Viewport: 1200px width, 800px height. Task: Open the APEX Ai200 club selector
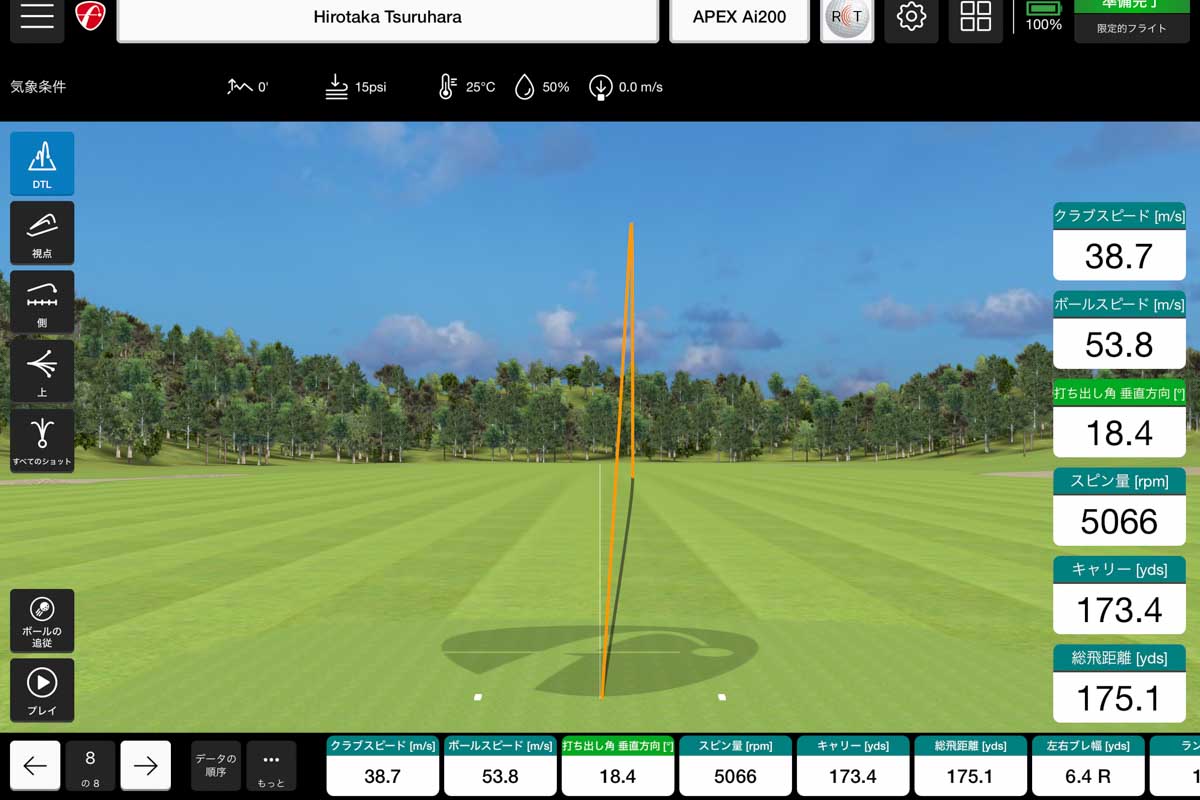(739, 19)
